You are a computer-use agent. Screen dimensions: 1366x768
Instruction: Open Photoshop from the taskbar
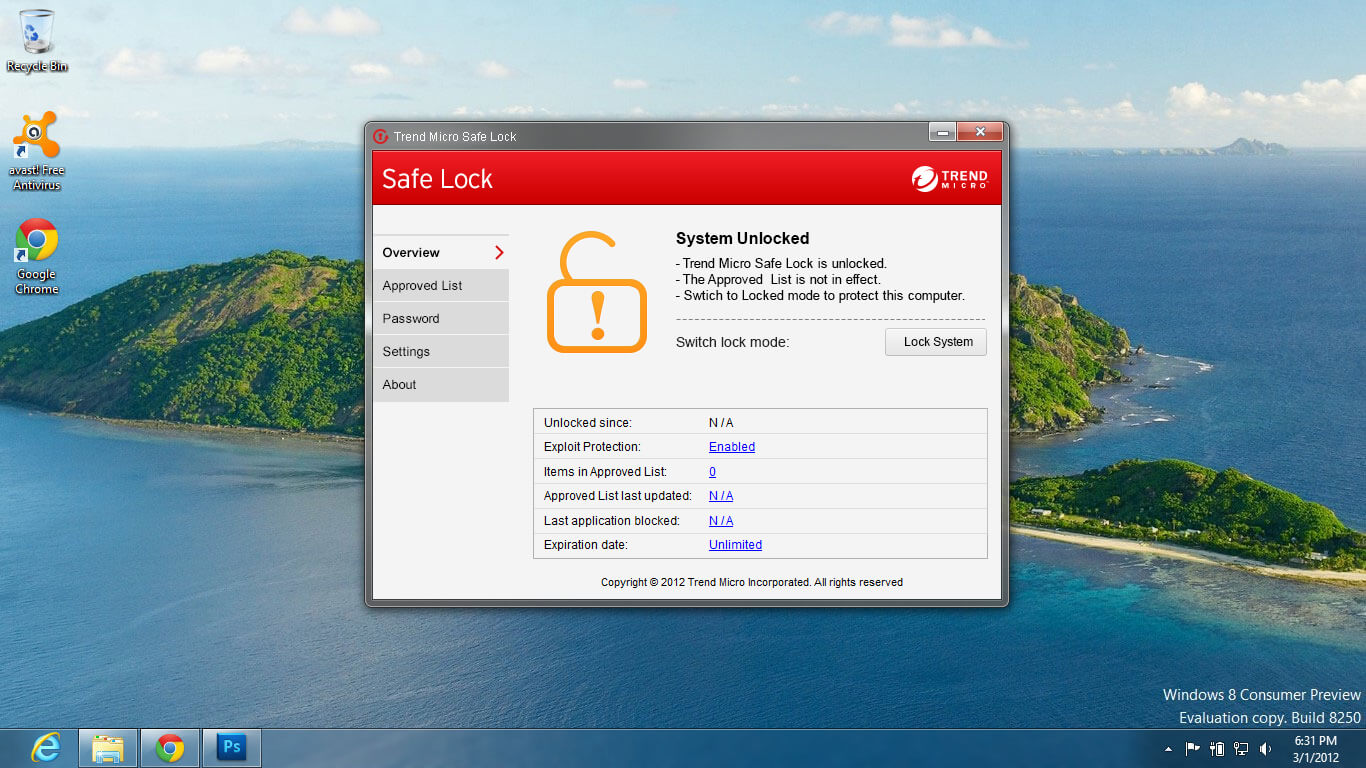[231, 748]
